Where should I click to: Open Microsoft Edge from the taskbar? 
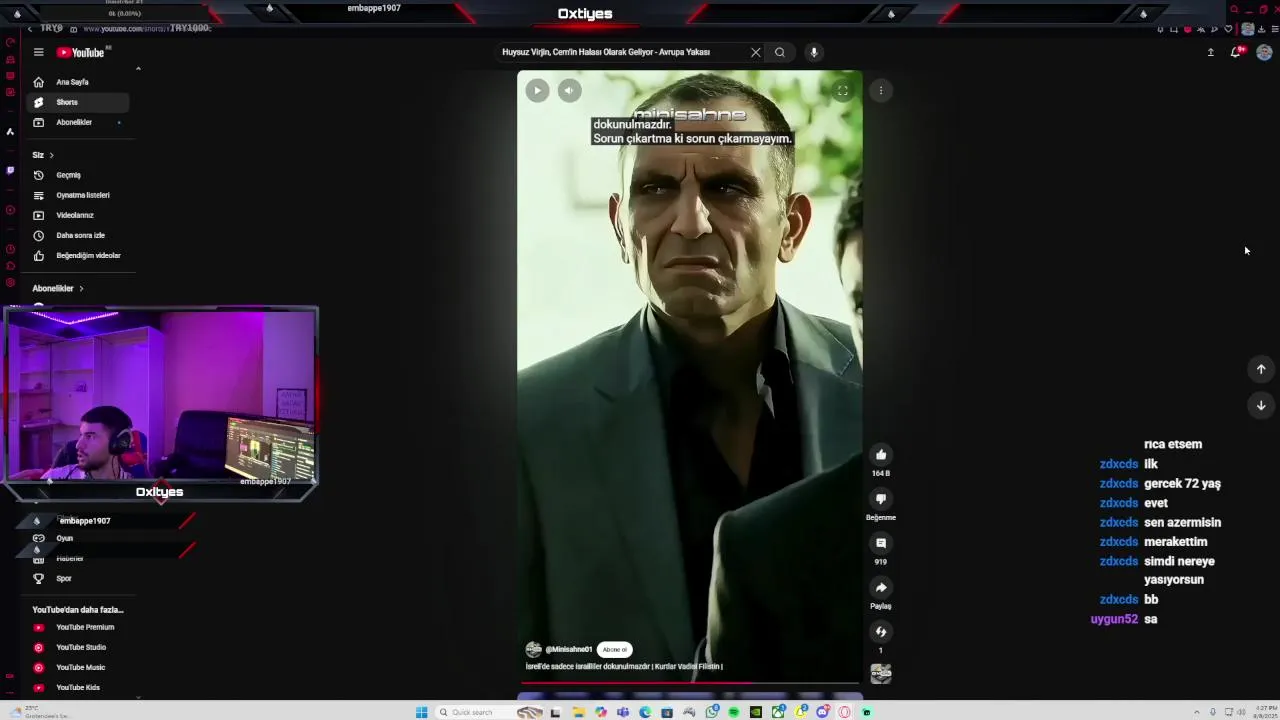[x=645, y=712]
